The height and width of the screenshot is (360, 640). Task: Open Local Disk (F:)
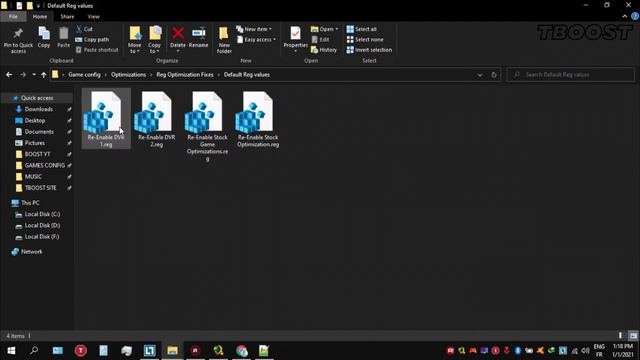42,237
